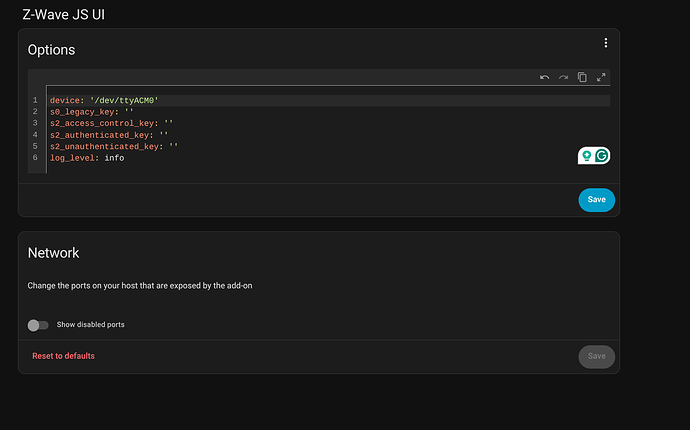Copy the YAML configuration to clipboard

pyautogui.click(x=582, y=77)
